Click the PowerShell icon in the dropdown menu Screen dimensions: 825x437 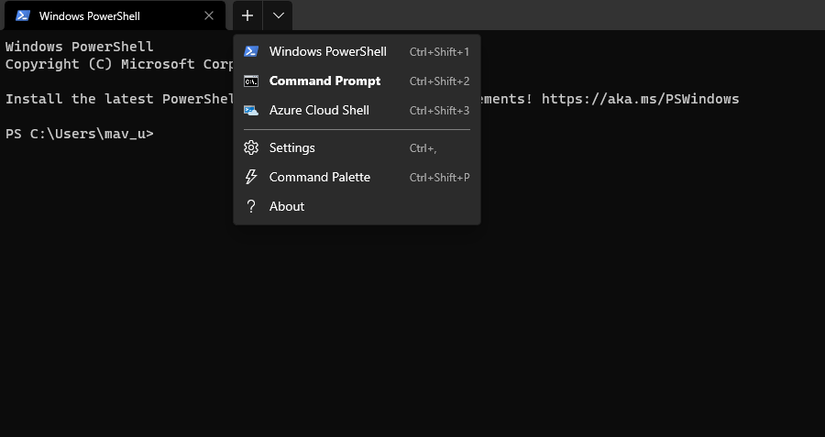click(x=251, y=52)
